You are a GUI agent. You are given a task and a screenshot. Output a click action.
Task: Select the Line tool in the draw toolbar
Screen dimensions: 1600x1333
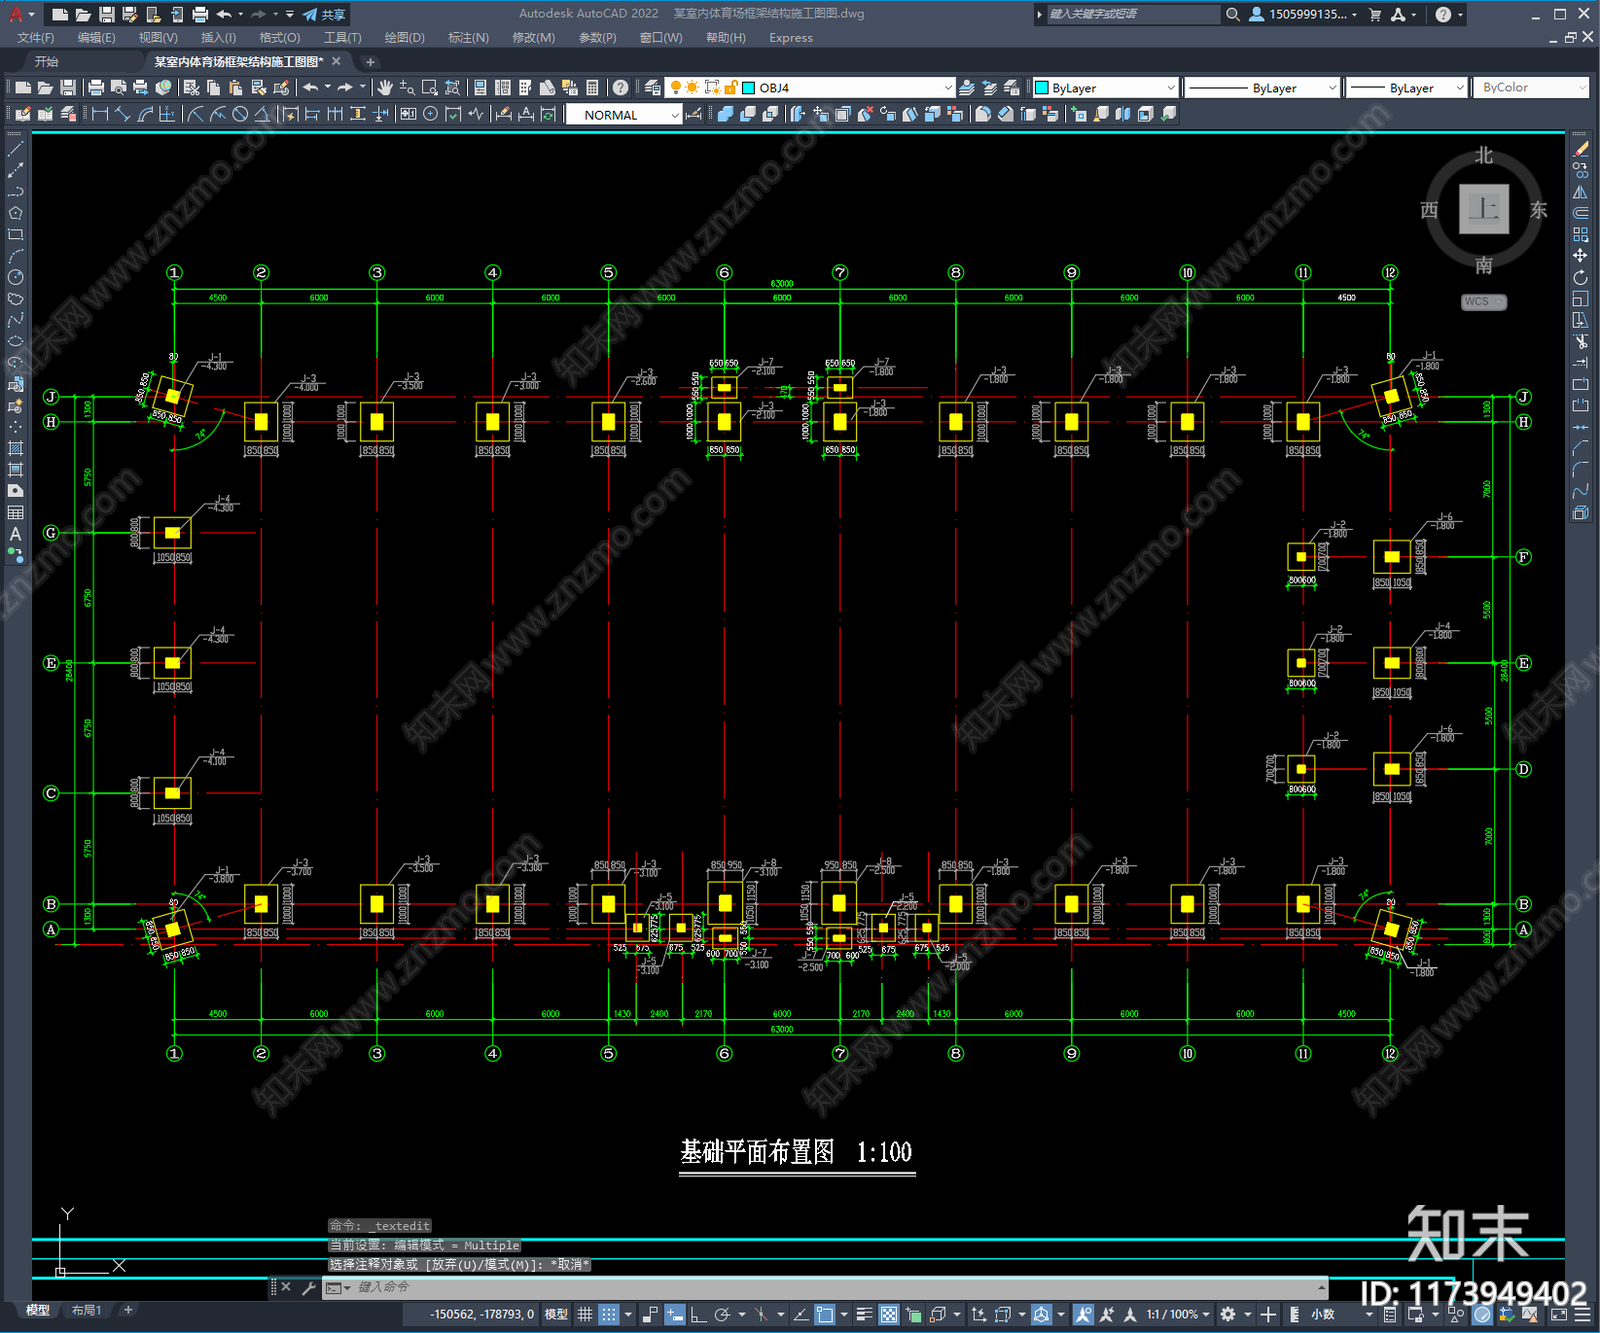(15, 149)
